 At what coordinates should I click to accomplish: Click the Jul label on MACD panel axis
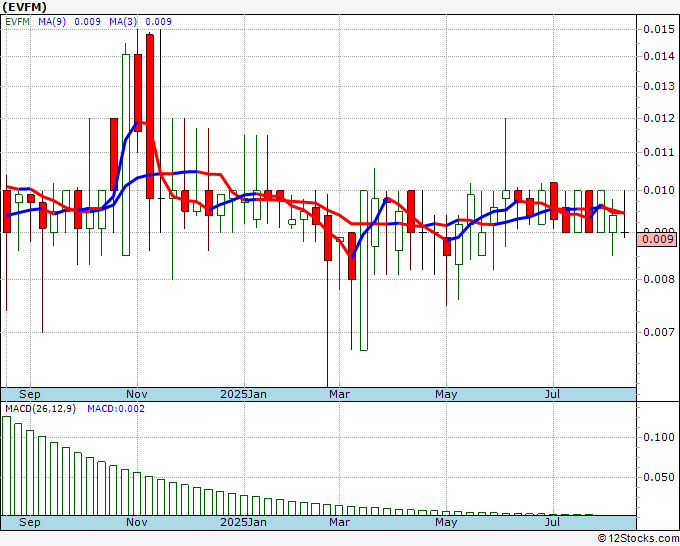coord(552,522)
